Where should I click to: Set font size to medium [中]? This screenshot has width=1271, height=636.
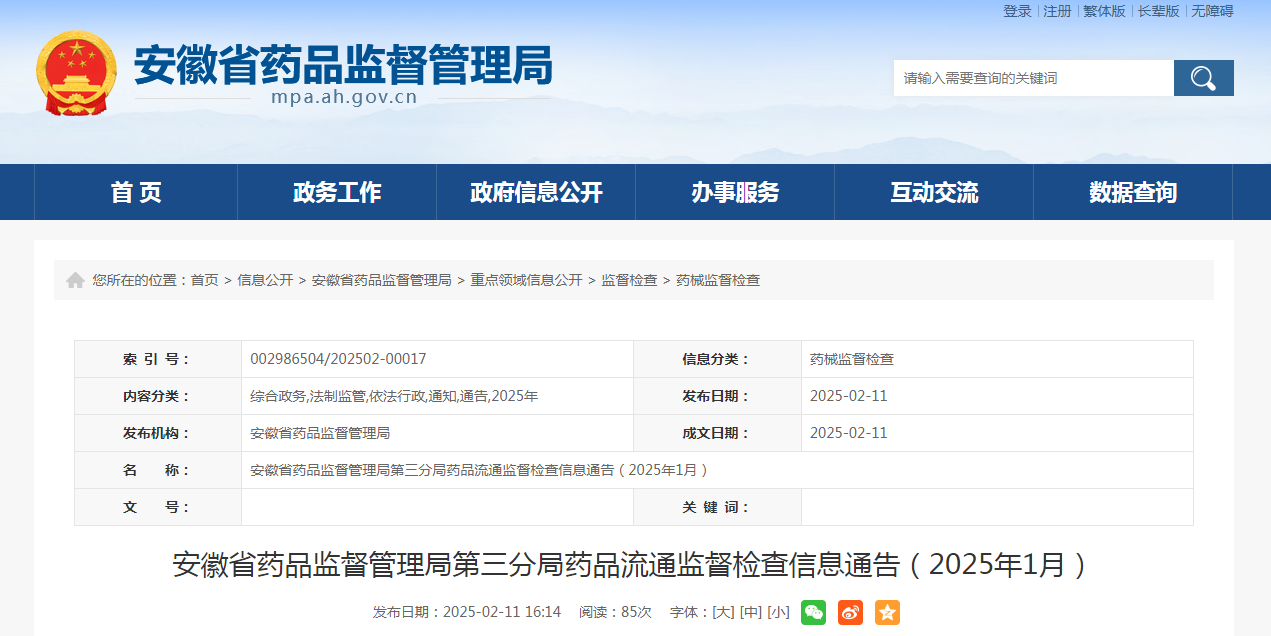click(750, 612)
